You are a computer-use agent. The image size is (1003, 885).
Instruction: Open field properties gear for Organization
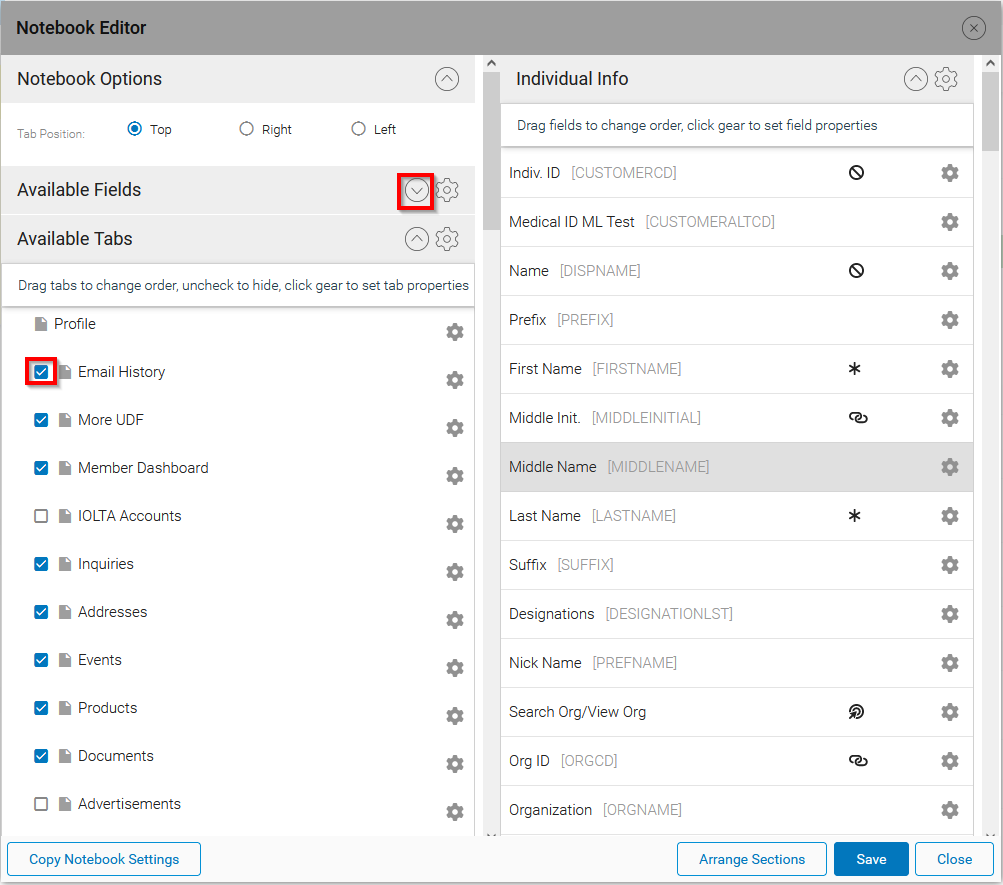point(950,810)
